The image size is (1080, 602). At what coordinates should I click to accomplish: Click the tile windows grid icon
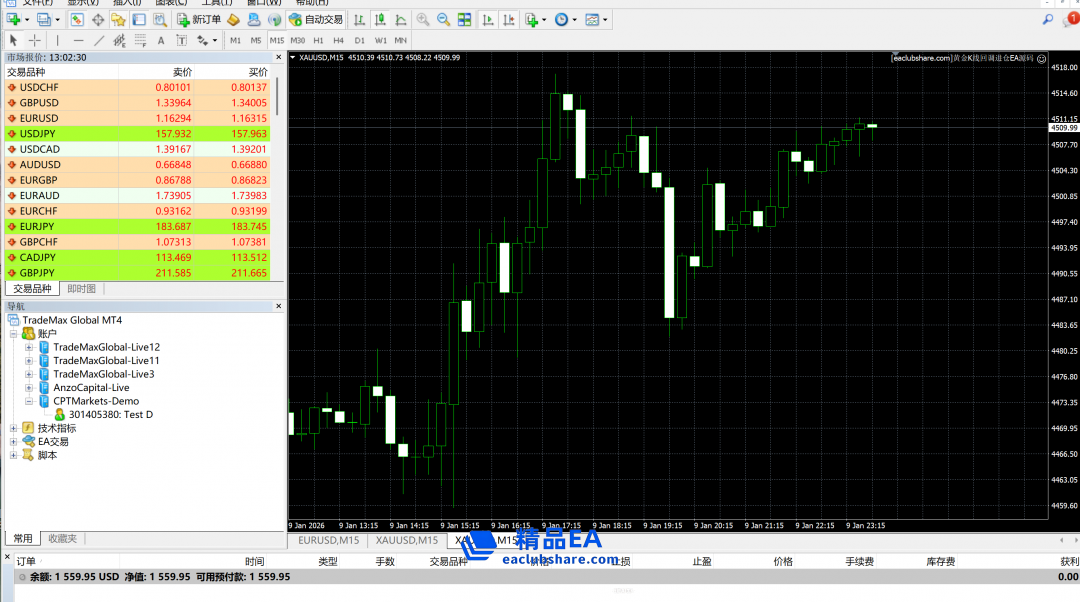464,19
